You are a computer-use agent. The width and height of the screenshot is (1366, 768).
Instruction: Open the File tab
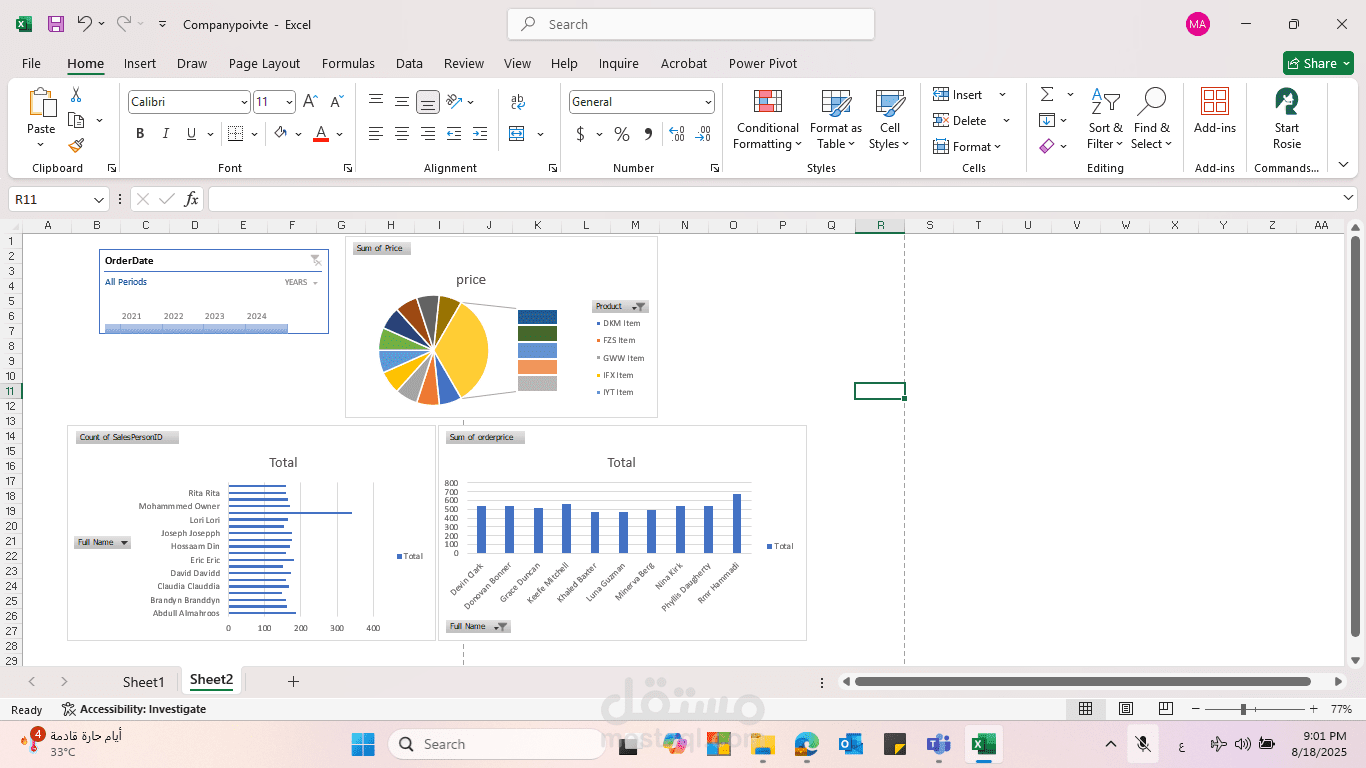point(31,63)
